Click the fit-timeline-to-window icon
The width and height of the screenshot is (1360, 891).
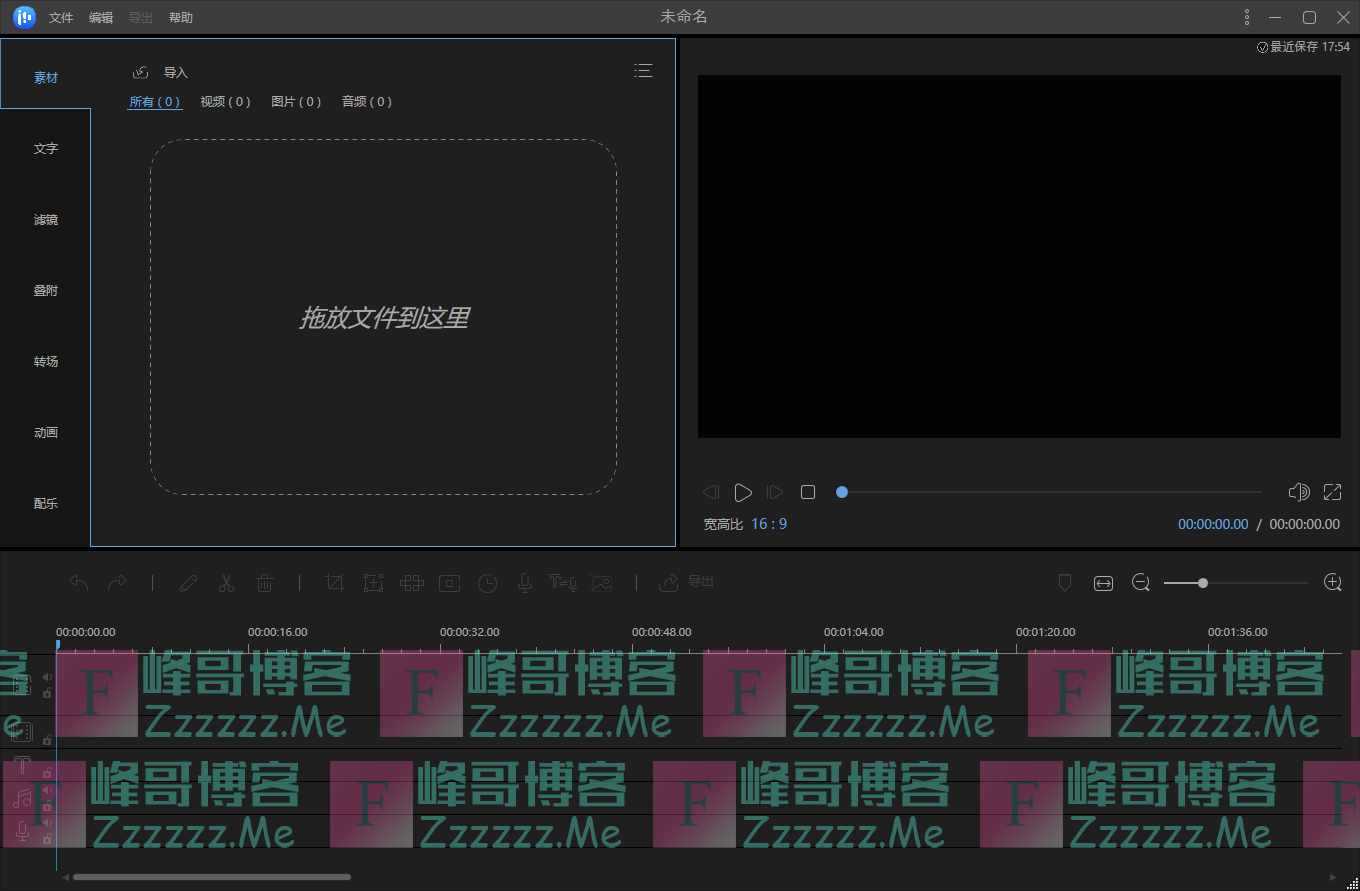pos(1103,583)
